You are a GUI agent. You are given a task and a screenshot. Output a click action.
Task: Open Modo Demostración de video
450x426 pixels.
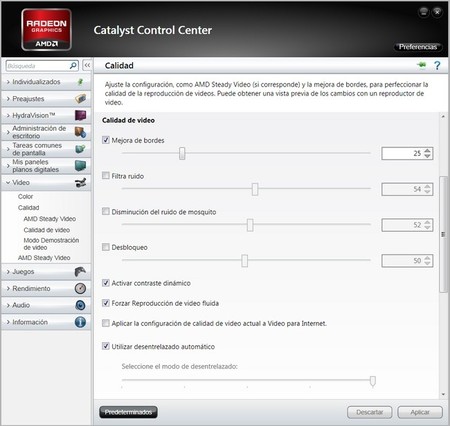point(51,244)
